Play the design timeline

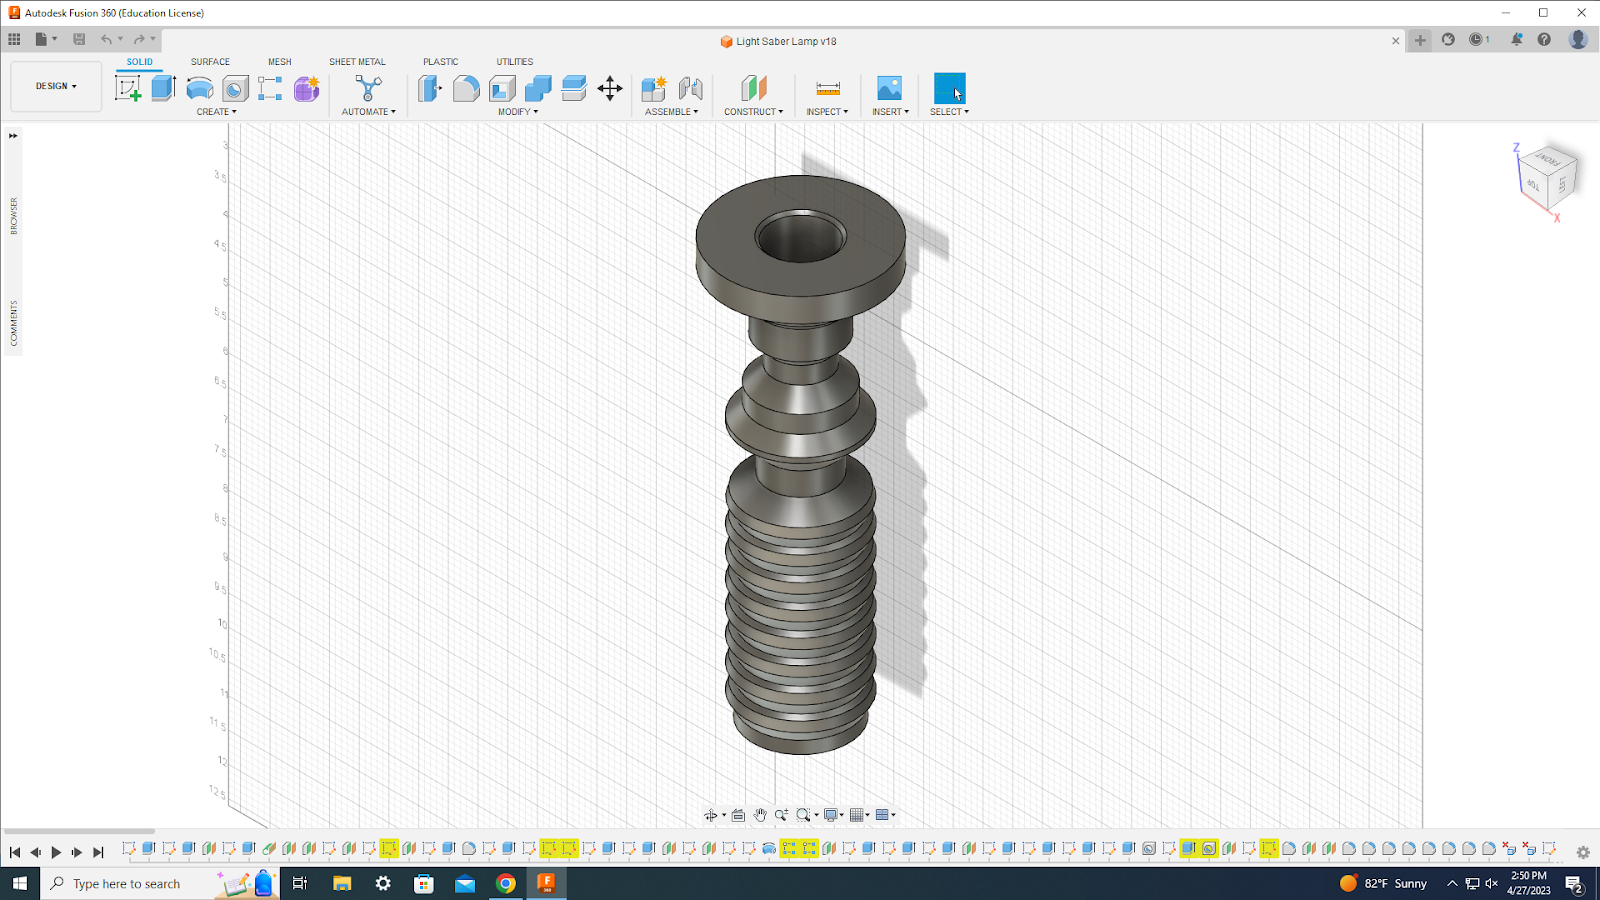click(x=56, y=852)
